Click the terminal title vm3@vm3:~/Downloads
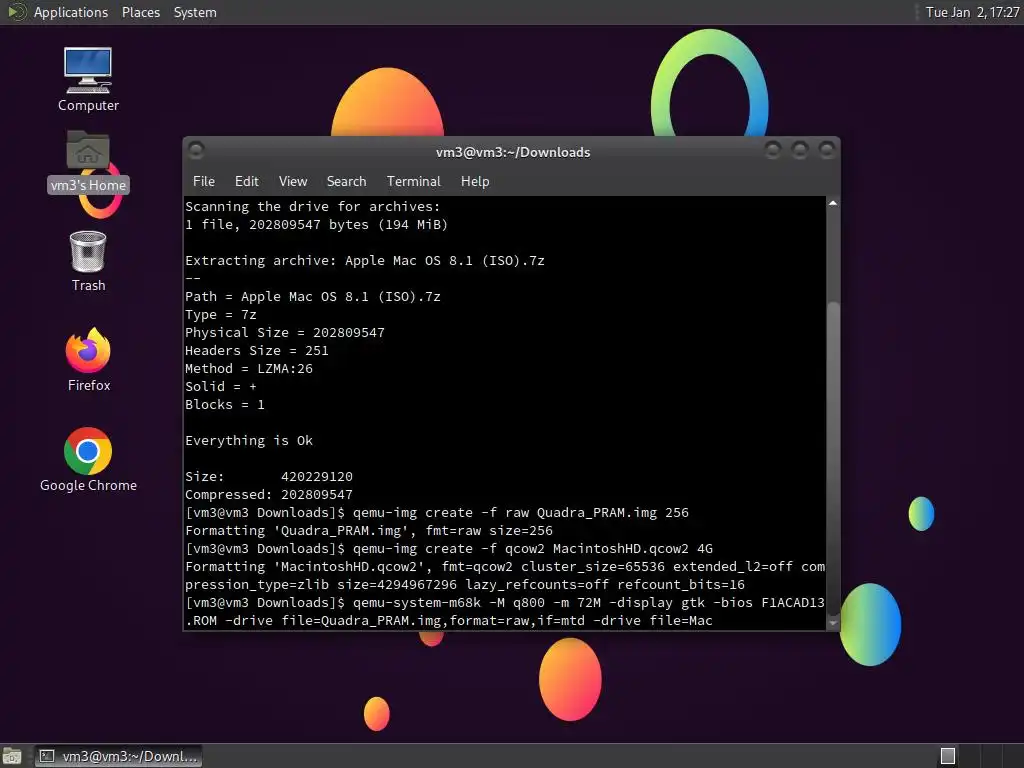Image resolution: width=1024 pixels, height=768 pixels. click(x=513, y=152)
